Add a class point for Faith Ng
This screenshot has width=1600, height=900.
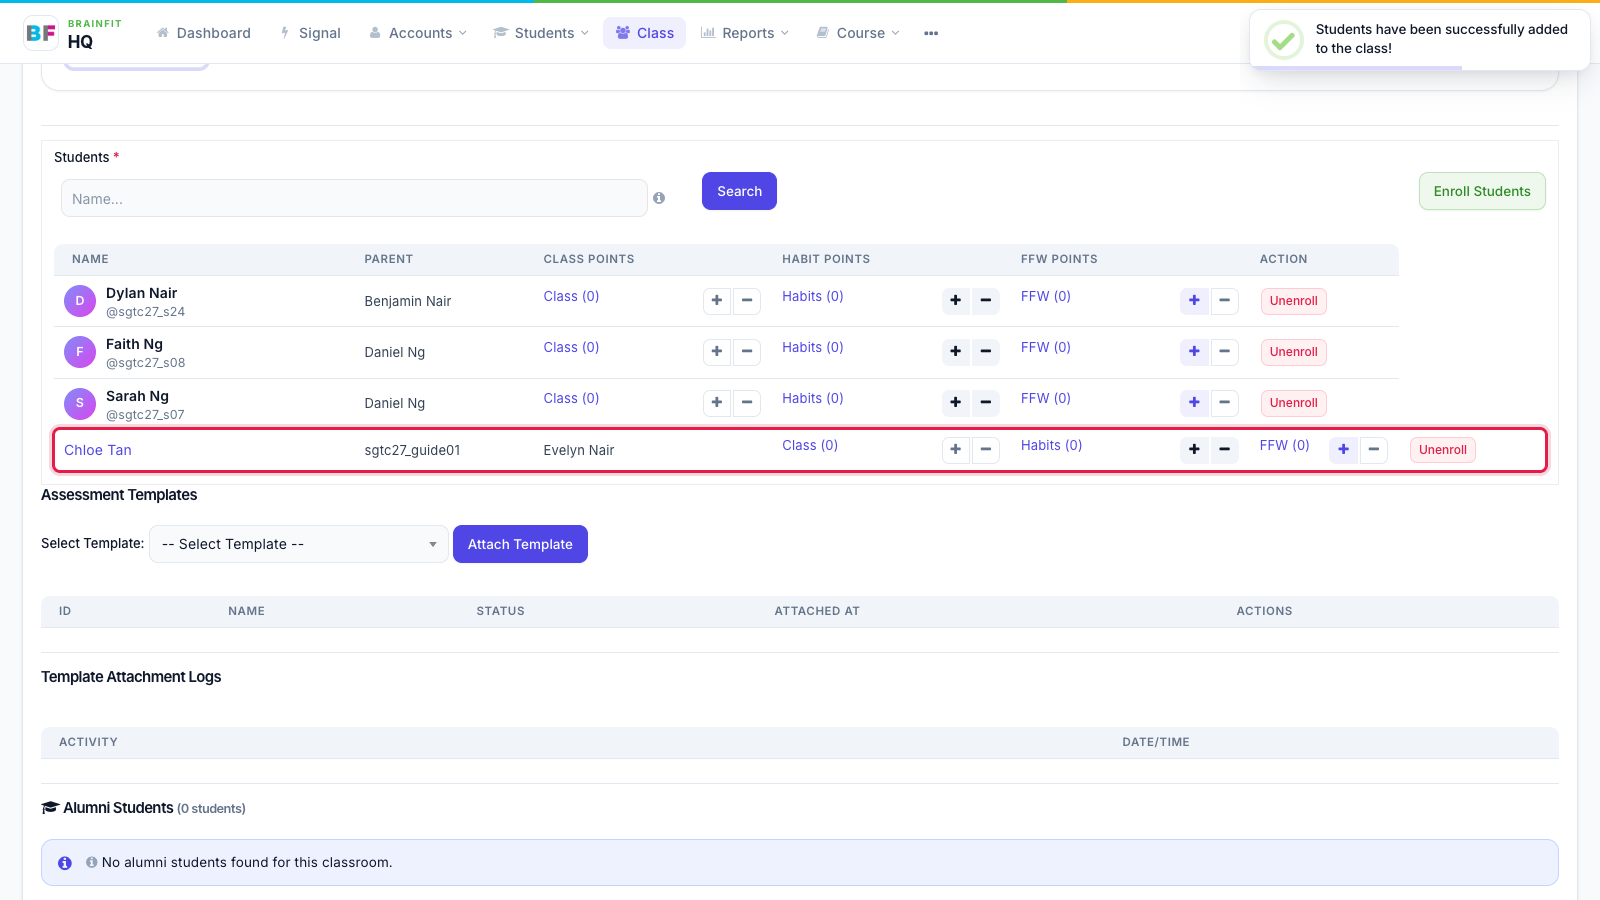(x=717, y=352)
